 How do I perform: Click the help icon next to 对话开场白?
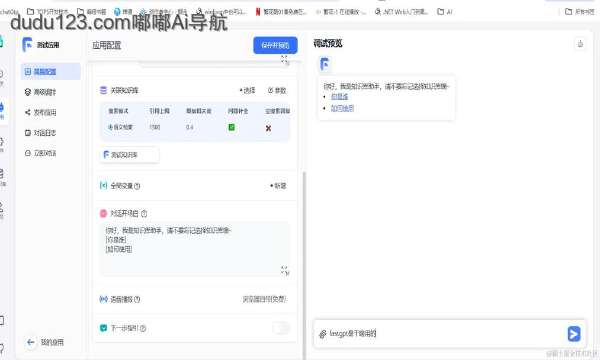[x=144, y=213]
